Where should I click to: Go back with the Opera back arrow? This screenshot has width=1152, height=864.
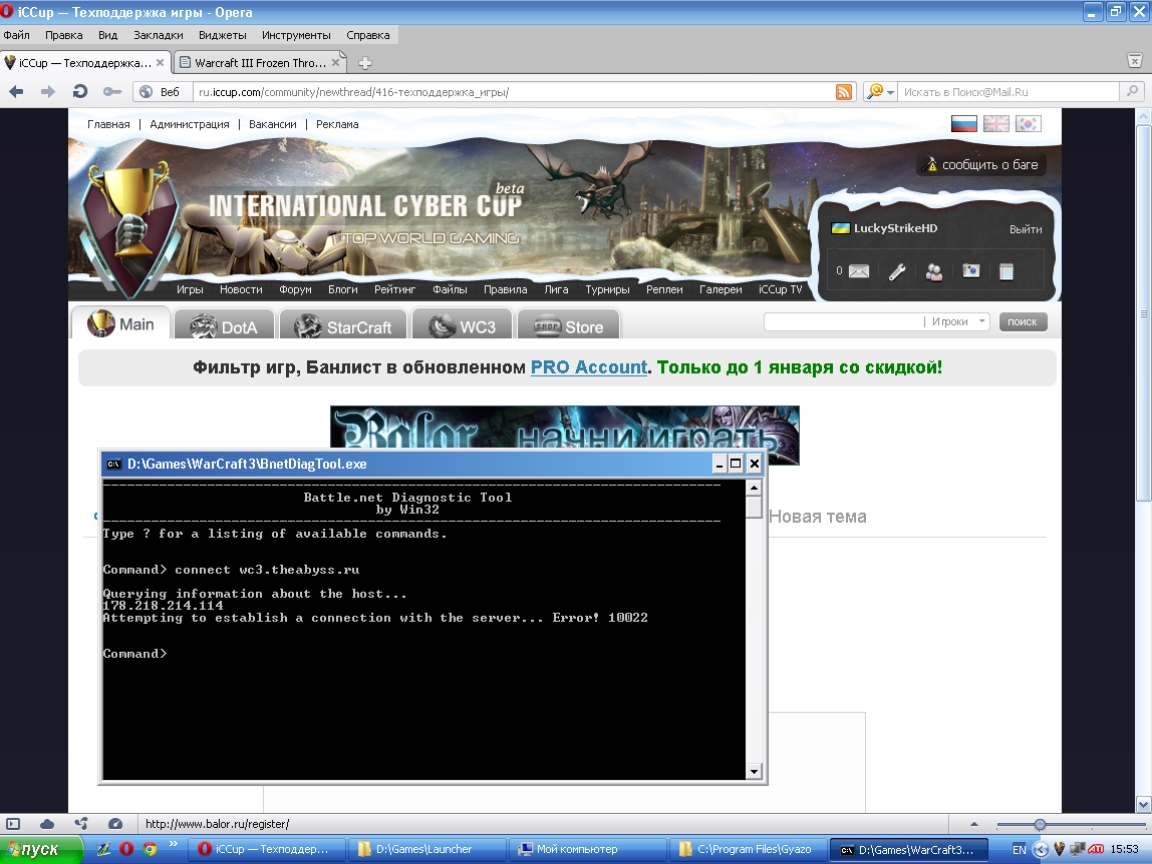[16, 92]
